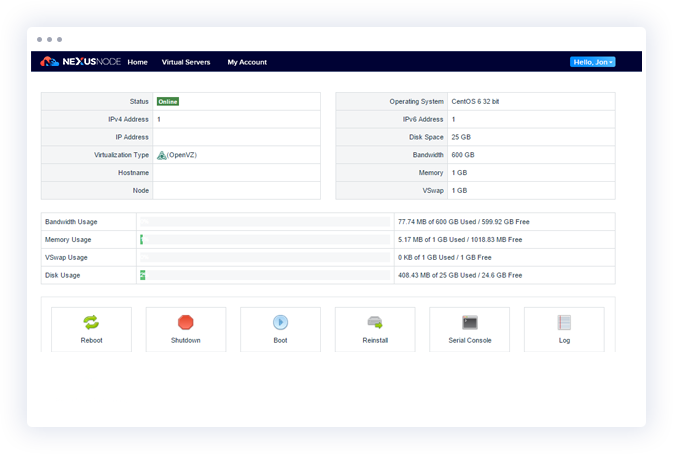
Task: Click the blue Boot play icon
Action: pos(280,322)
